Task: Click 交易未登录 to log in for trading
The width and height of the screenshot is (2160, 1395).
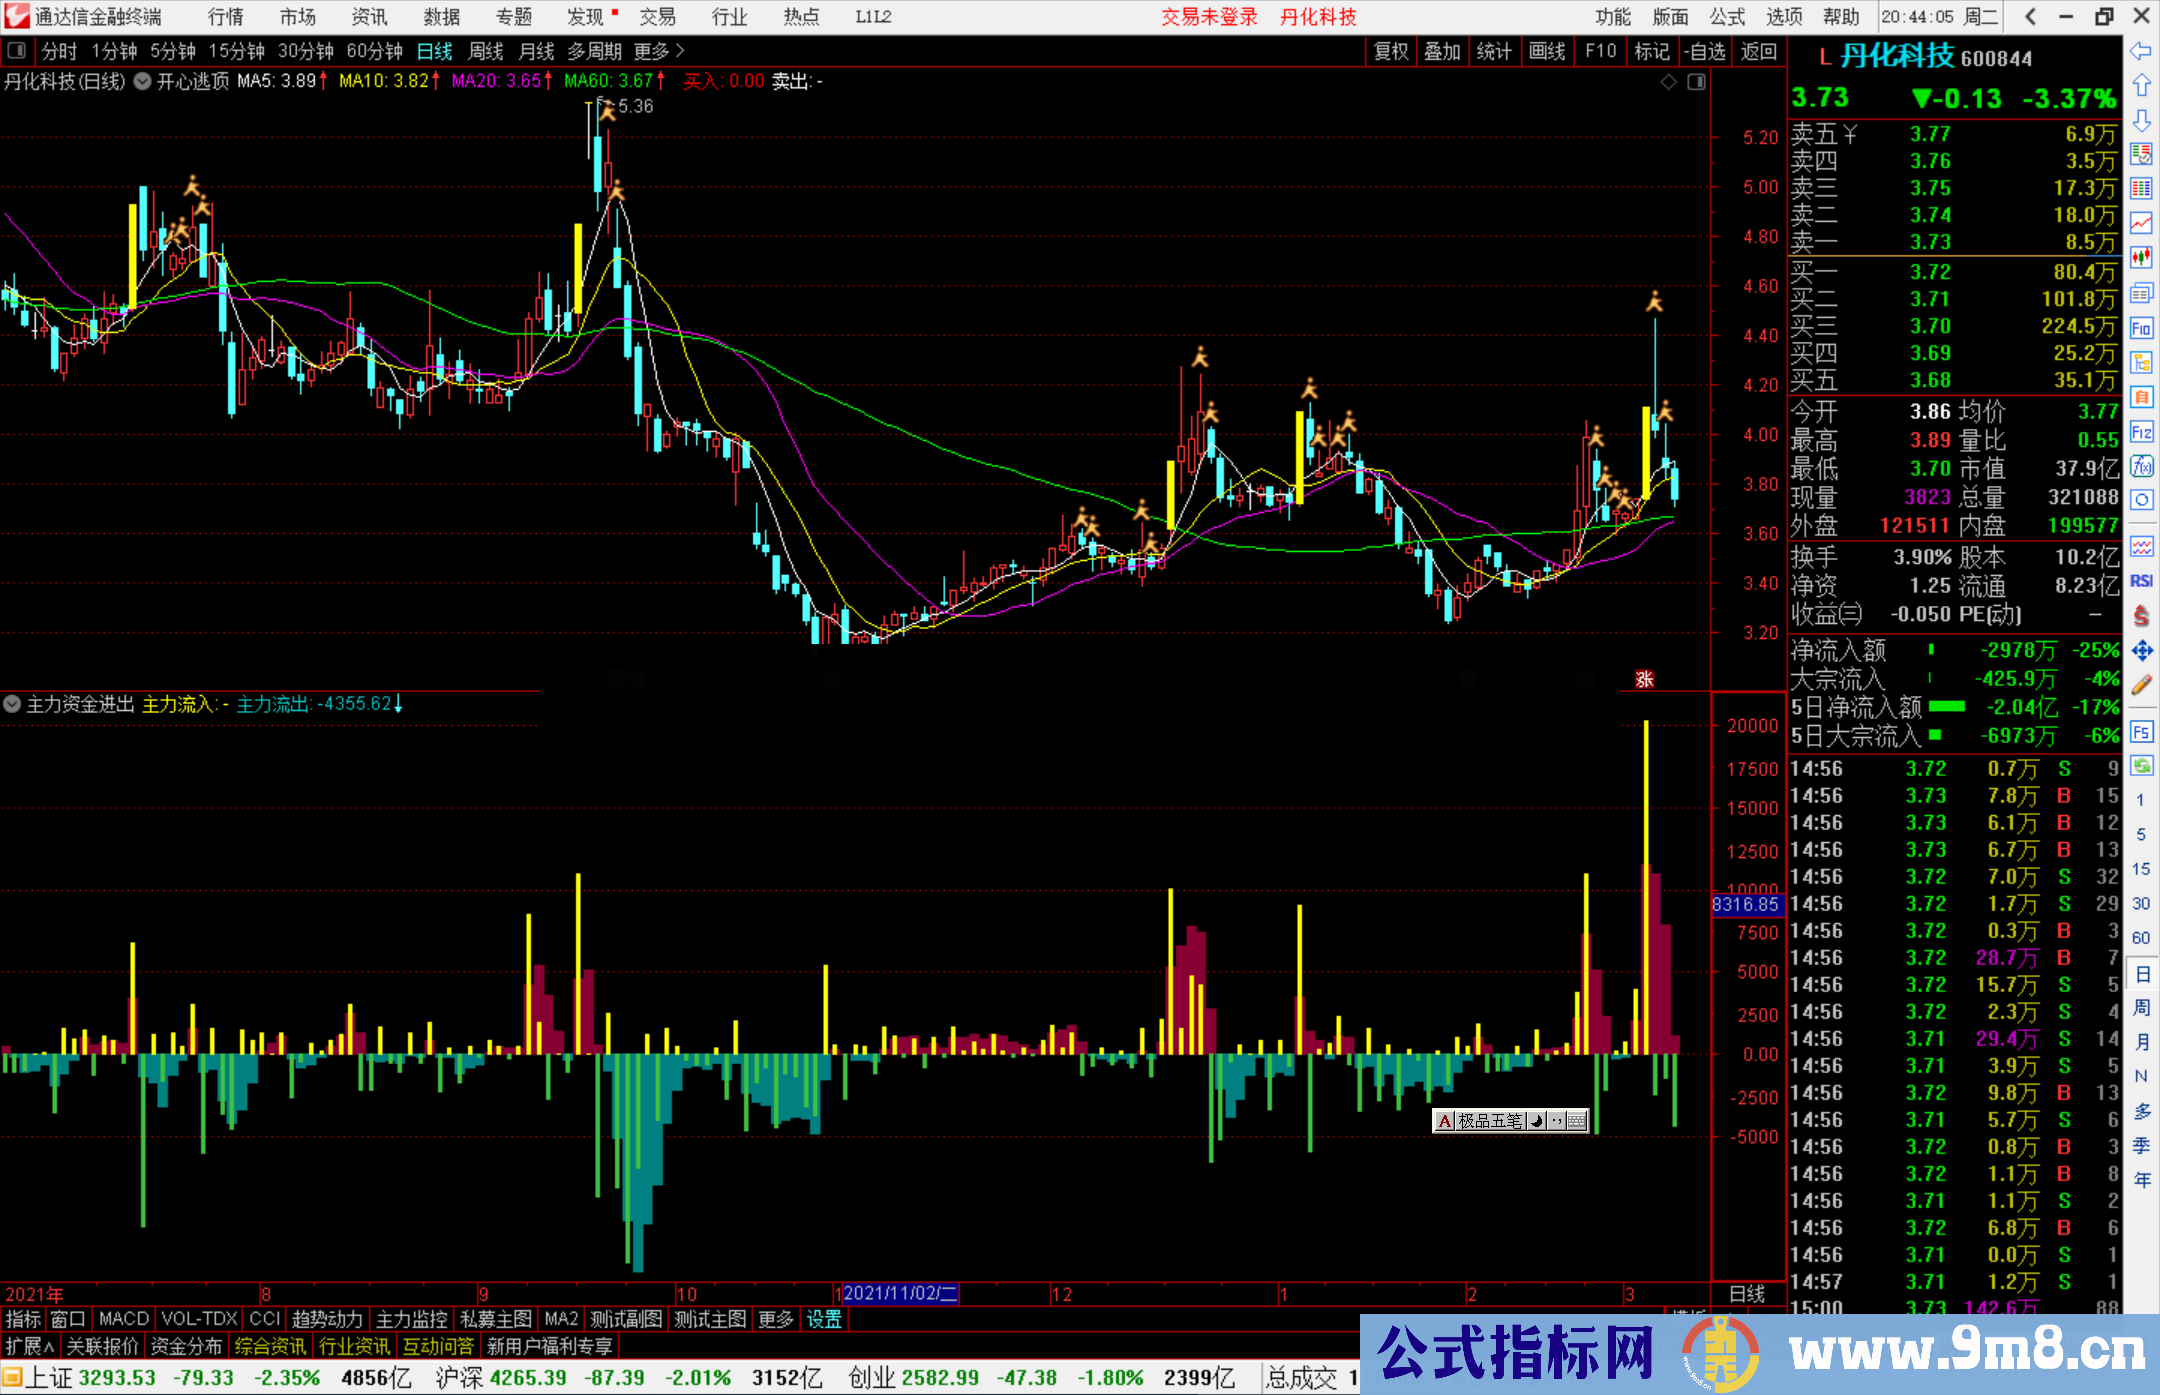Action: click(1209, 17)
